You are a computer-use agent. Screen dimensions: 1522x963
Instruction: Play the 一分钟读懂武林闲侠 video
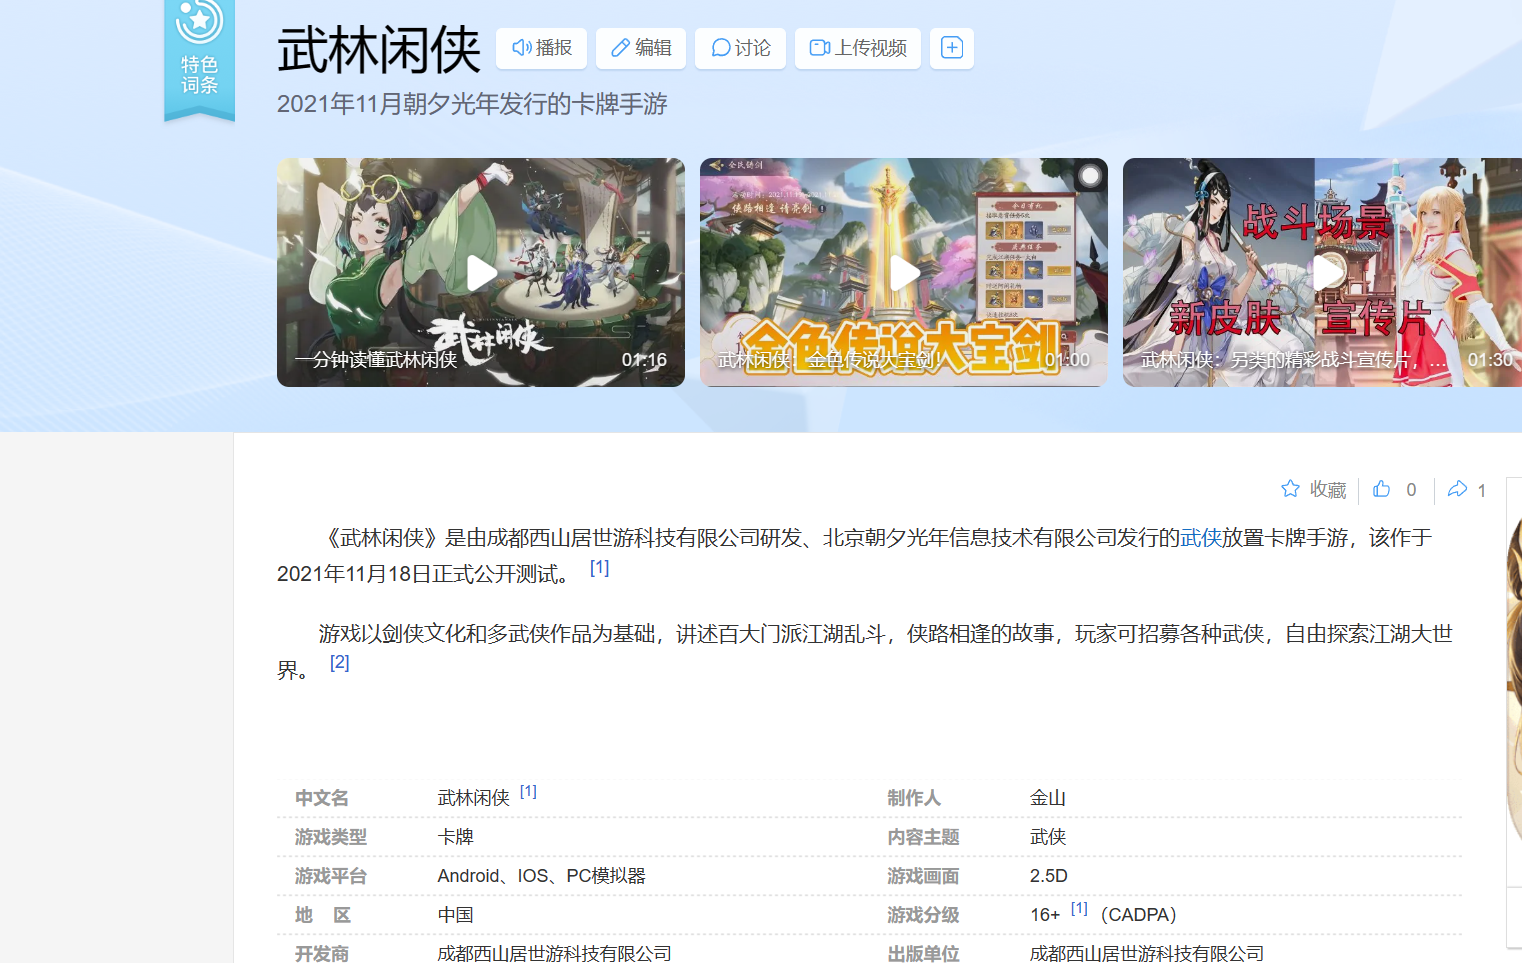(x=481, y=272)
